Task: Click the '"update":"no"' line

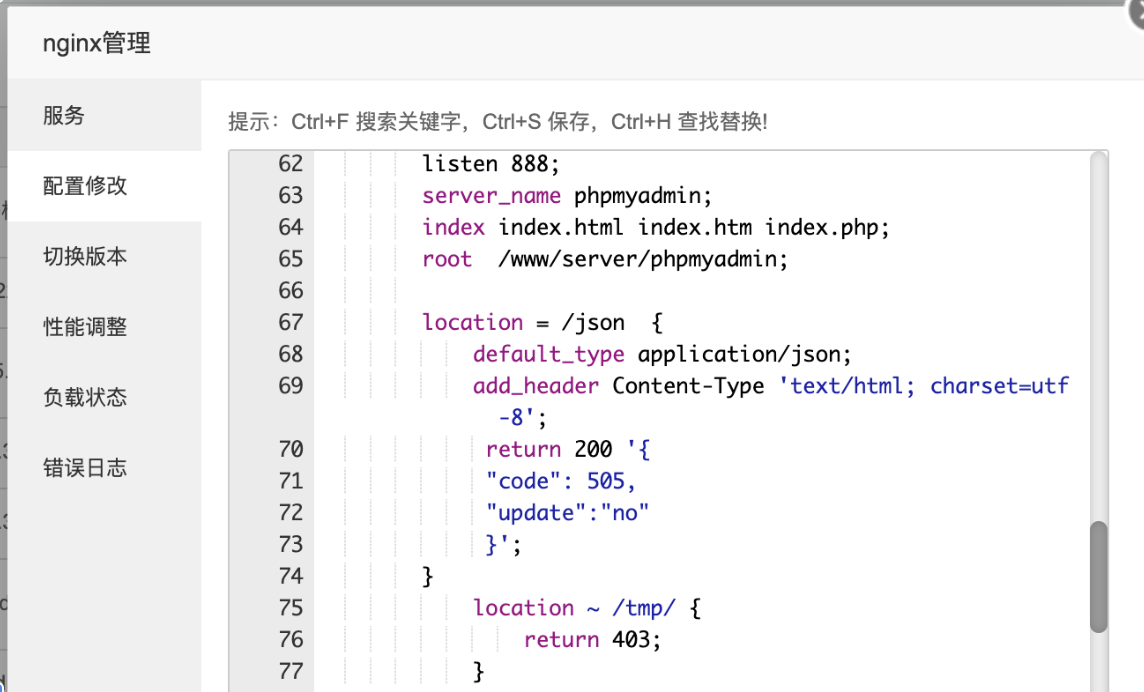Action: [567, 512]
